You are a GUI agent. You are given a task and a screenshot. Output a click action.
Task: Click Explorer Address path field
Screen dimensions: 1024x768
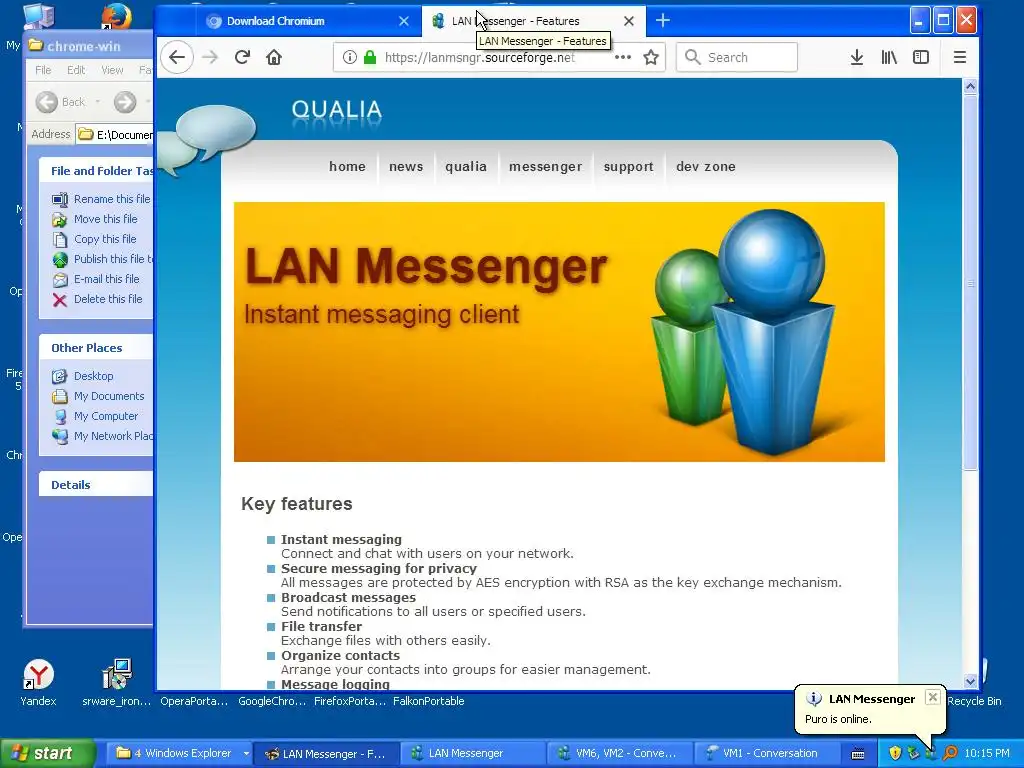[x=115, y=135]
